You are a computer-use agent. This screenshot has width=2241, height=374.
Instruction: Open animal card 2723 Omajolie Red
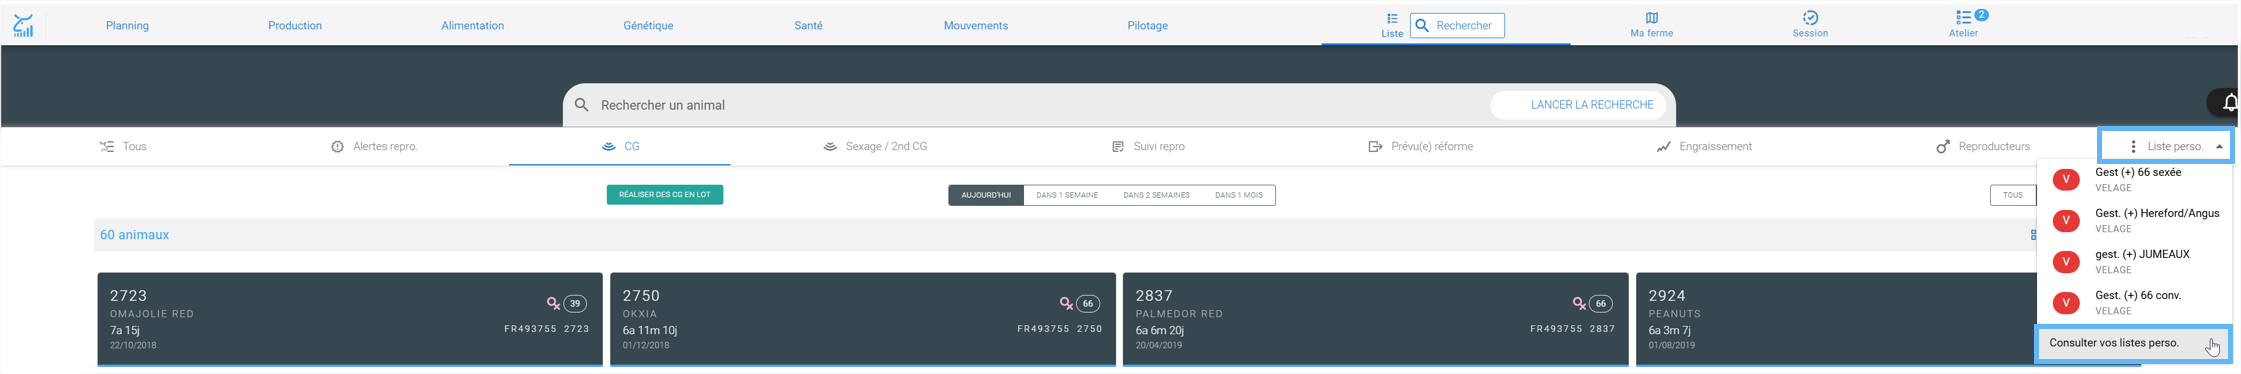coord(350,319)
